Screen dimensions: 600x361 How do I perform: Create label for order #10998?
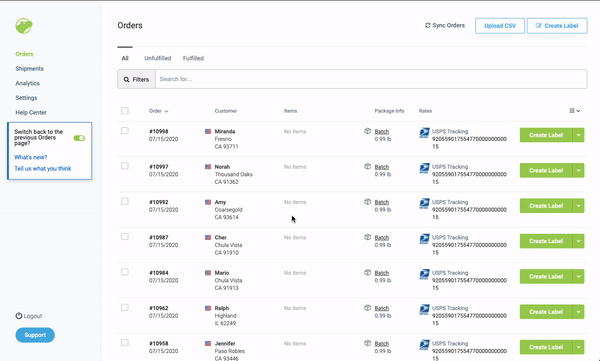[x=546, y=135]
